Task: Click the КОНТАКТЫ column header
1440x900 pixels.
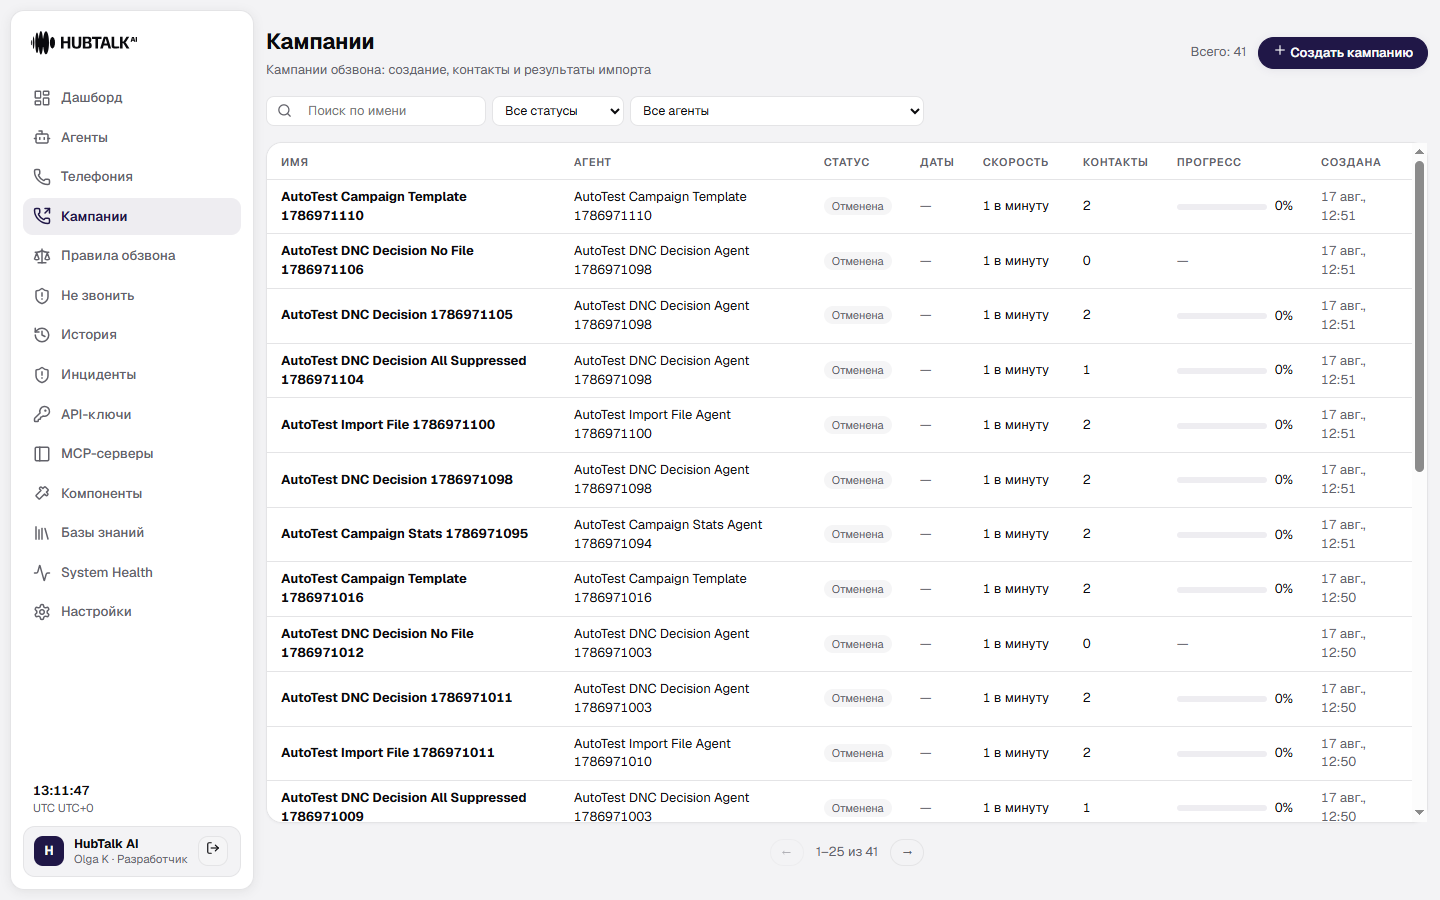Action: pos(1115,162)
